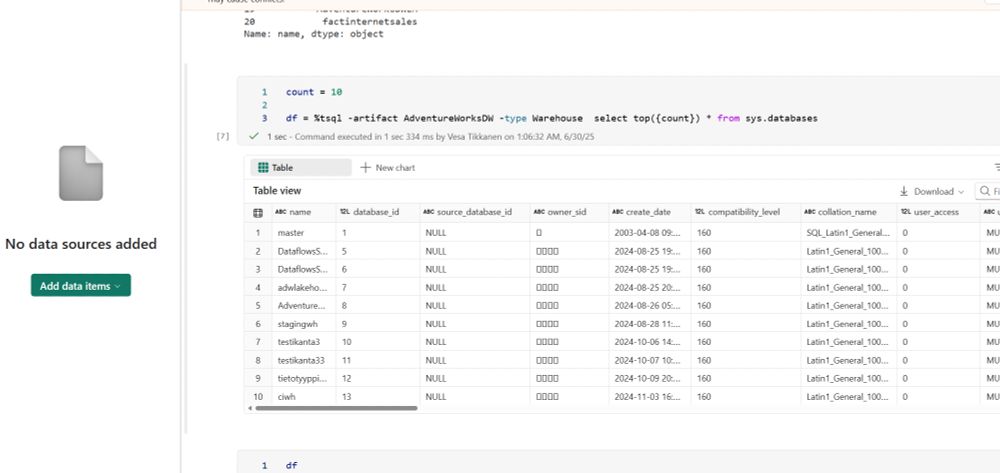The image size is (1000, 473).
Task: Click the testikanta3 name cell
Action: point(304,342)
